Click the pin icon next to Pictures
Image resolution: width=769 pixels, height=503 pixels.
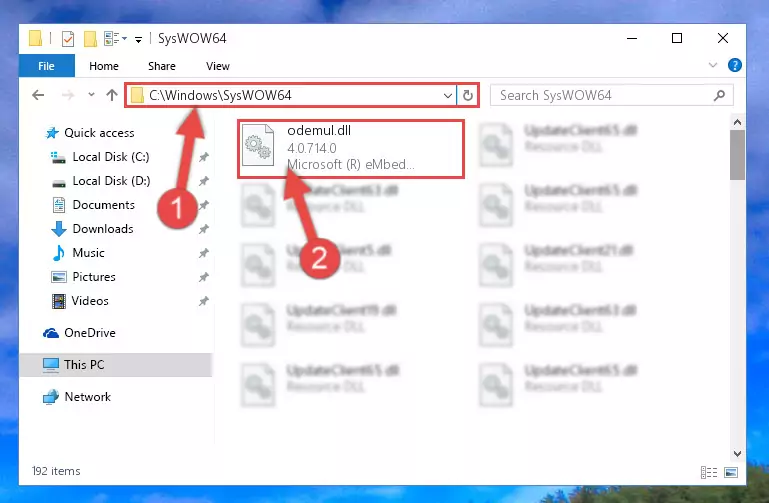pos(204,277)
